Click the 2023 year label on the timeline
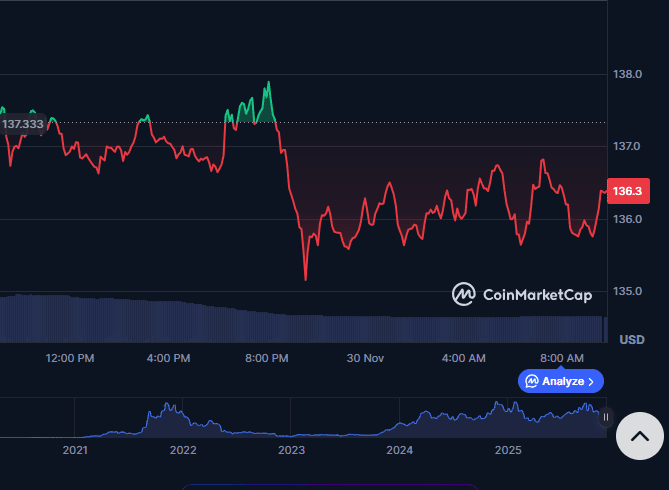This screenshot has height=490, width=669. coord(291,450)
